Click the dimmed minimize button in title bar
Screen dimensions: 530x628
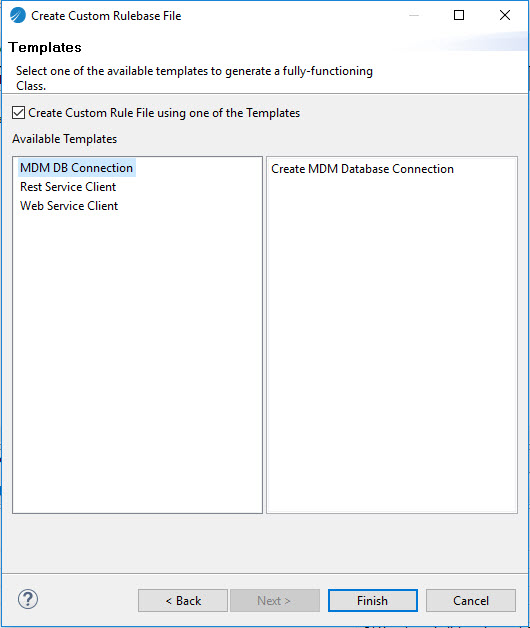click(414, 15)
